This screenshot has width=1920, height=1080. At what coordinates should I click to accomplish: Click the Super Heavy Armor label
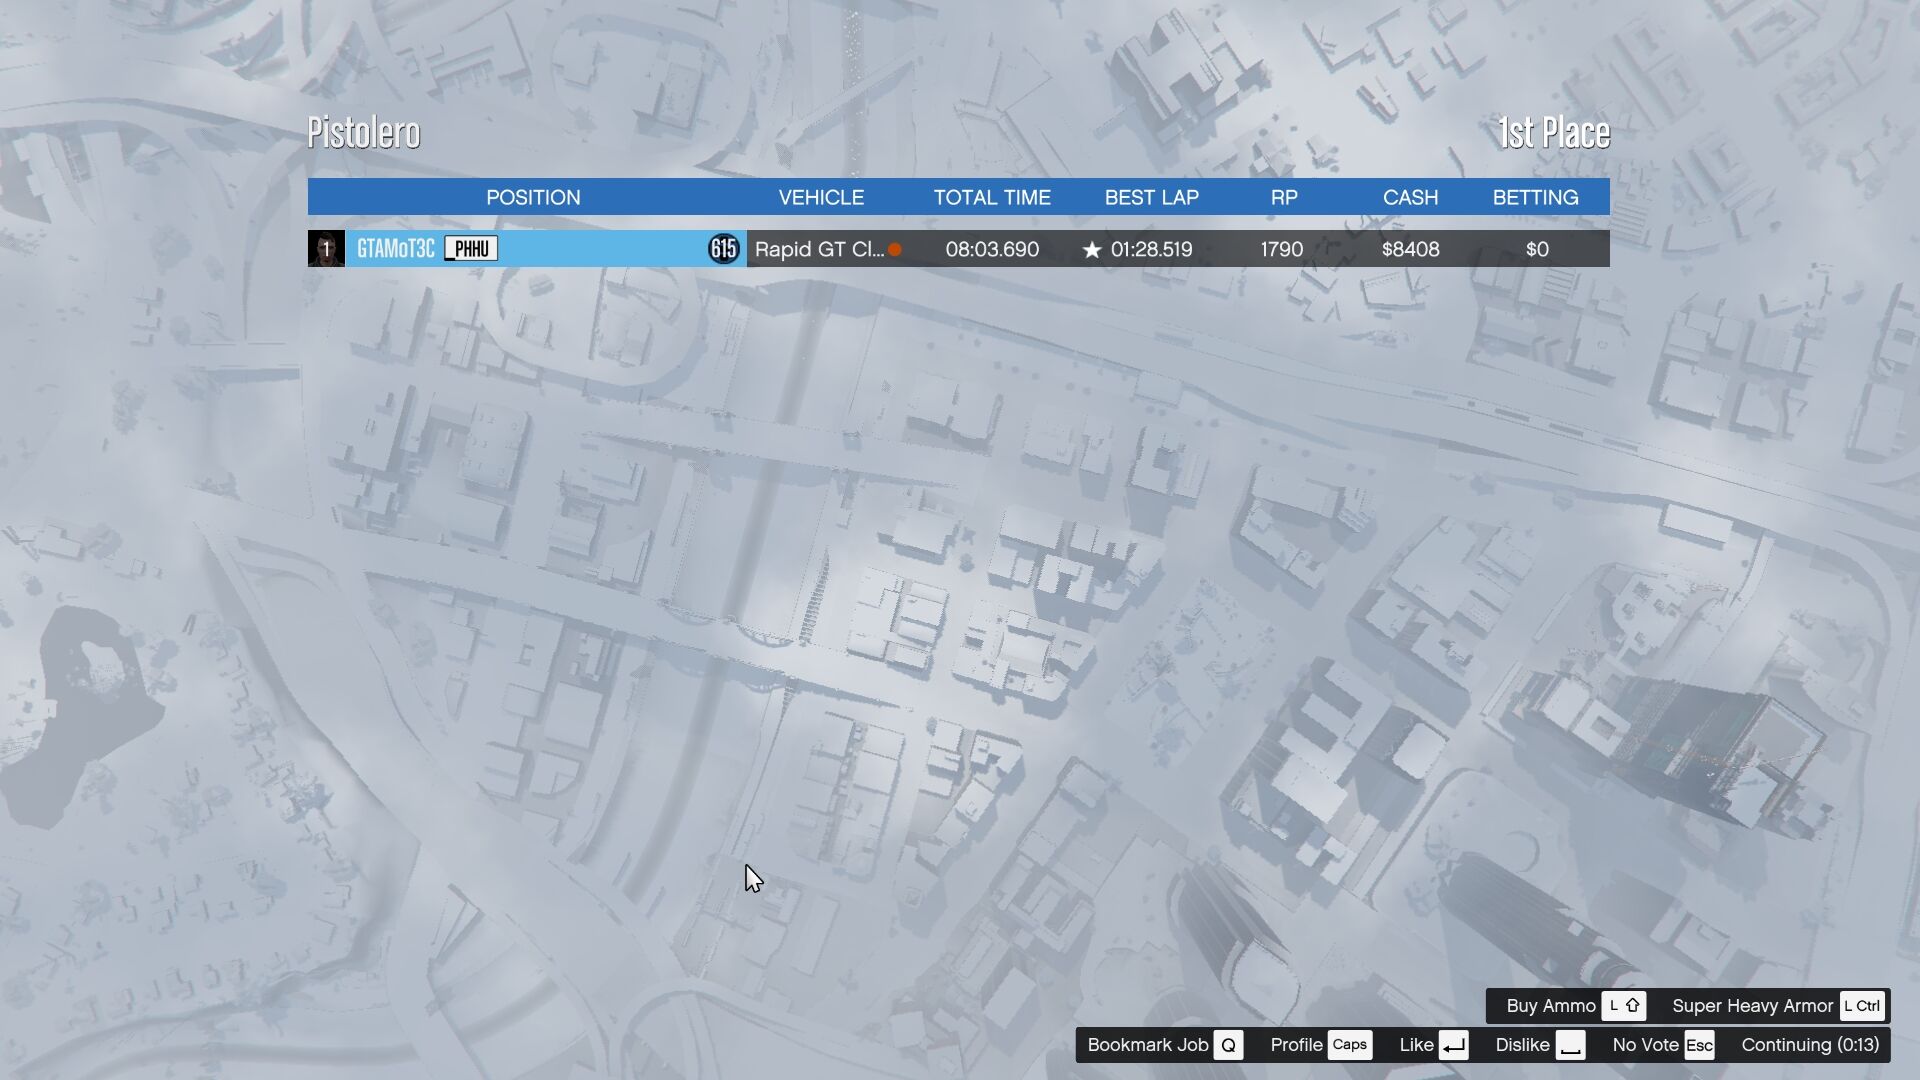pos(1752,1006)
